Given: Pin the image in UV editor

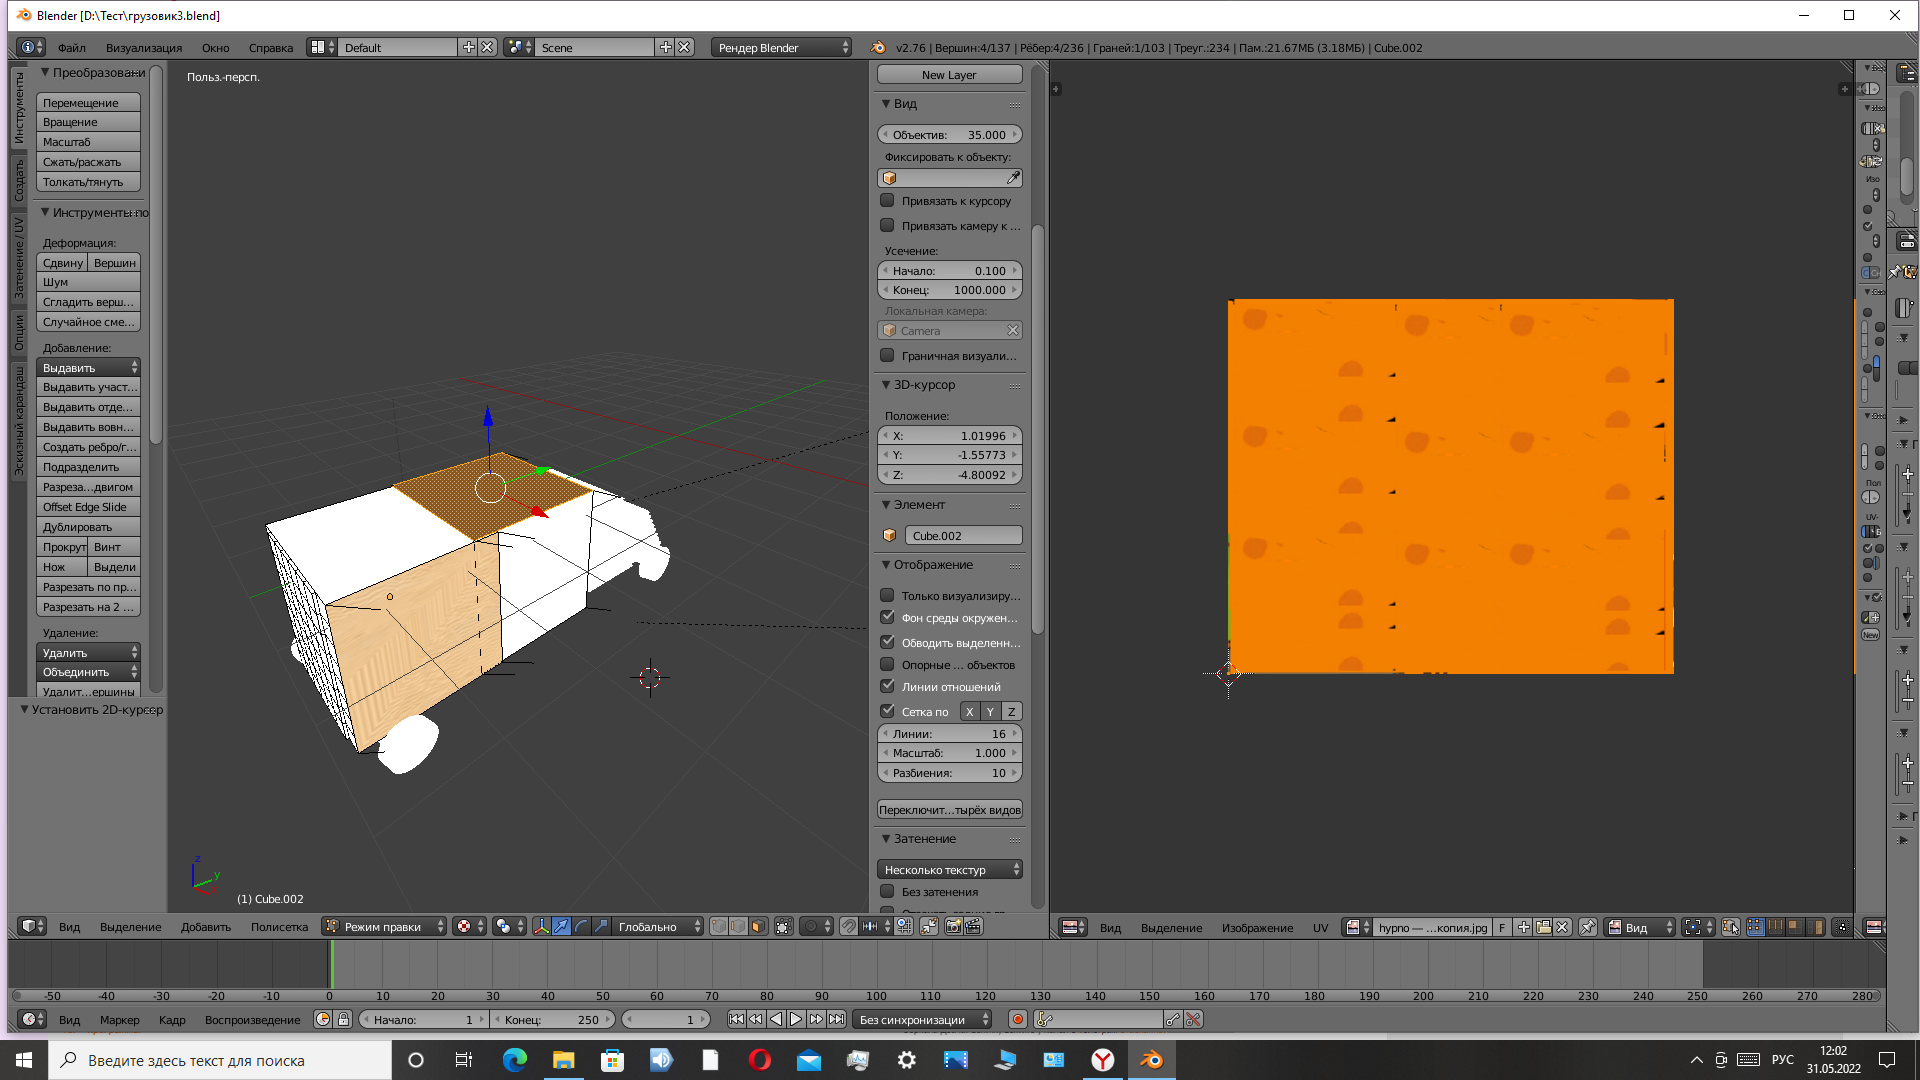Looking at the screenshot, I should pos(1587,927).
